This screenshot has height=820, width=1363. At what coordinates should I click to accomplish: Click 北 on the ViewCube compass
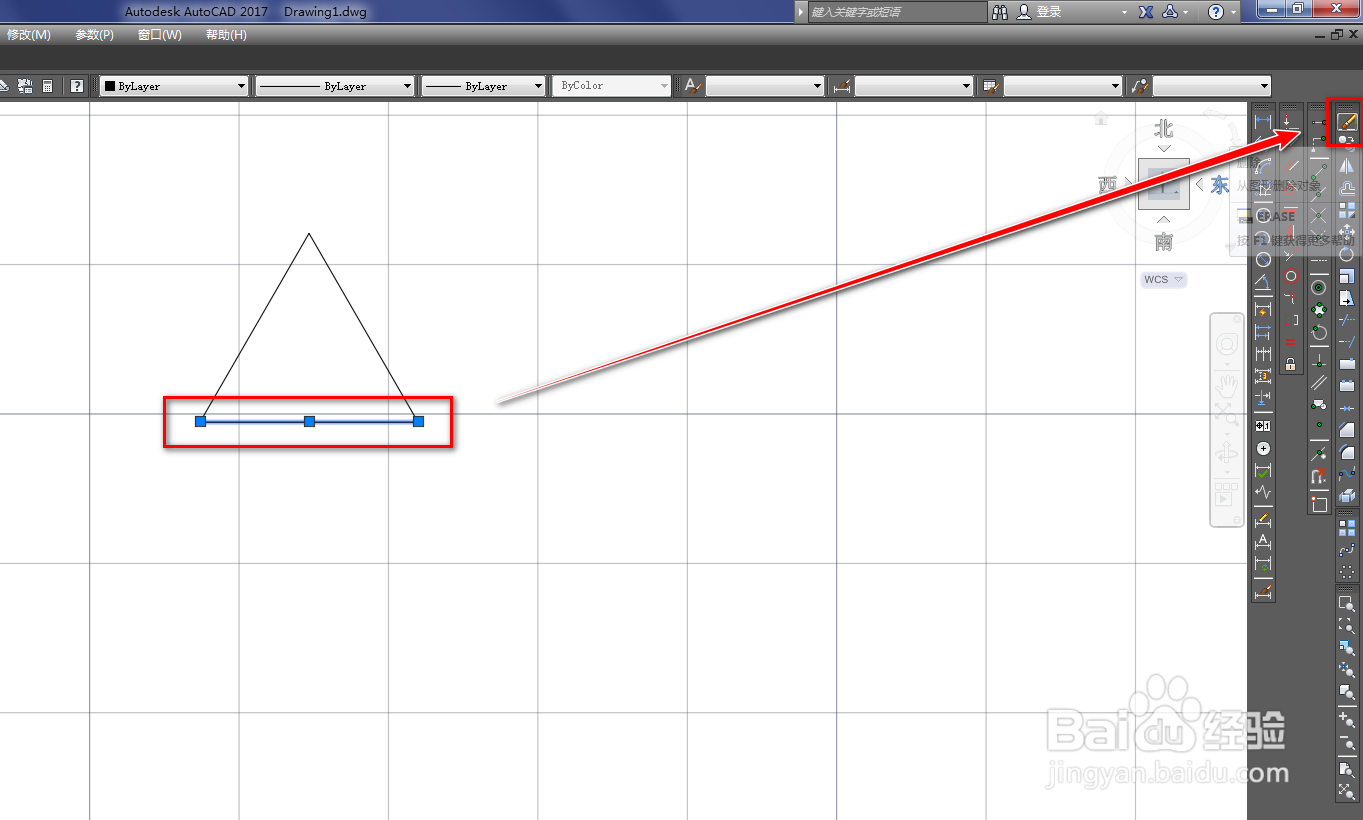click(x=1163, y=129)
